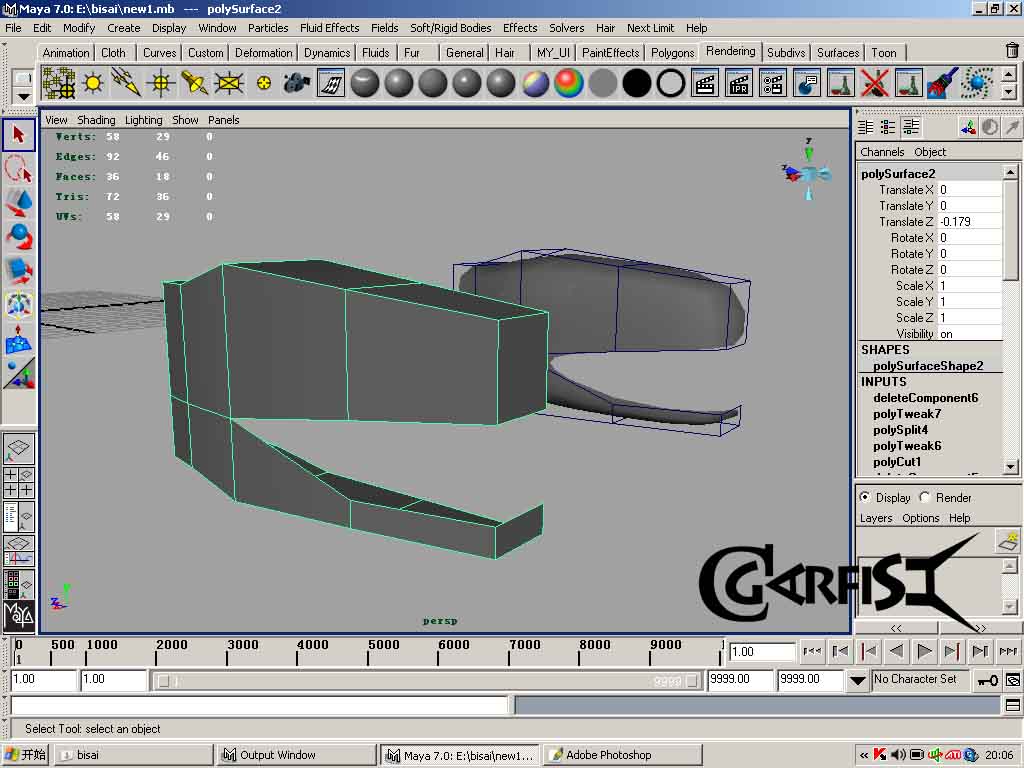
Task: Click the playback range slider bar
Action: (x=427, y=680)
